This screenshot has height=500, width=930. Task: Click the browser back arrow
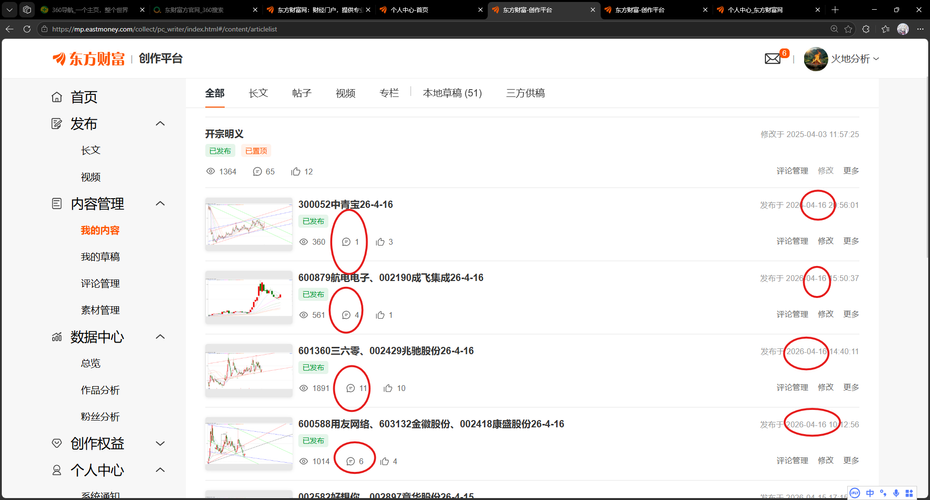point(9,28)
